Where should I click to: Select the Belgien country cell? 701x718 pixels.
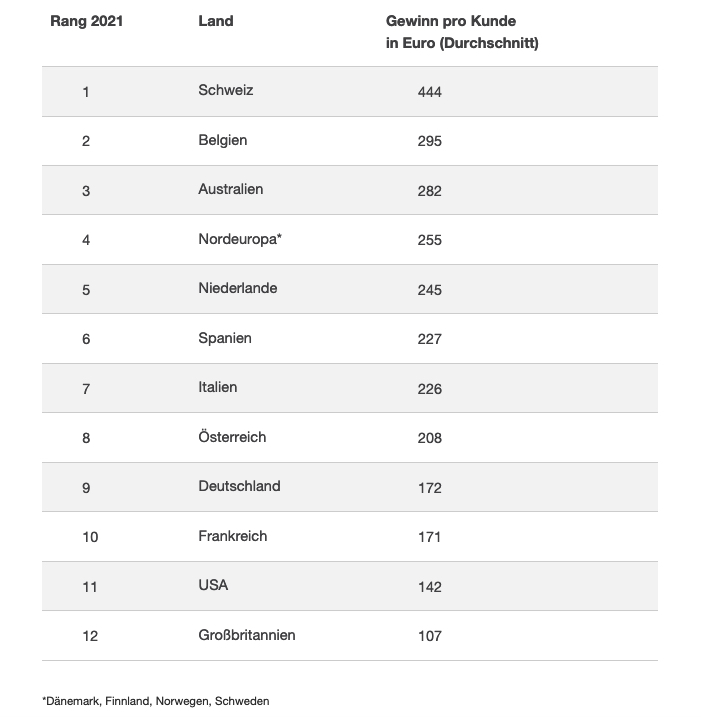(223, 140)
